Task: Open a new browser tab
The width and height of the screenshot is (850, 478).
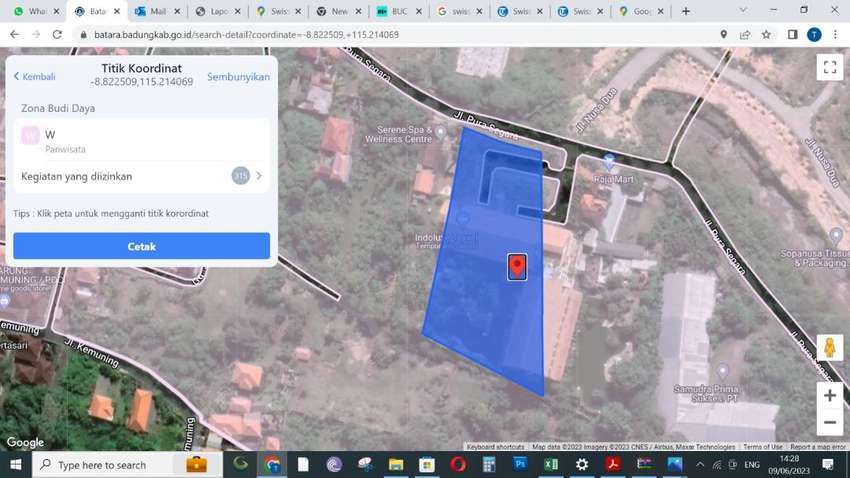Action: click(x=685, y=11)
